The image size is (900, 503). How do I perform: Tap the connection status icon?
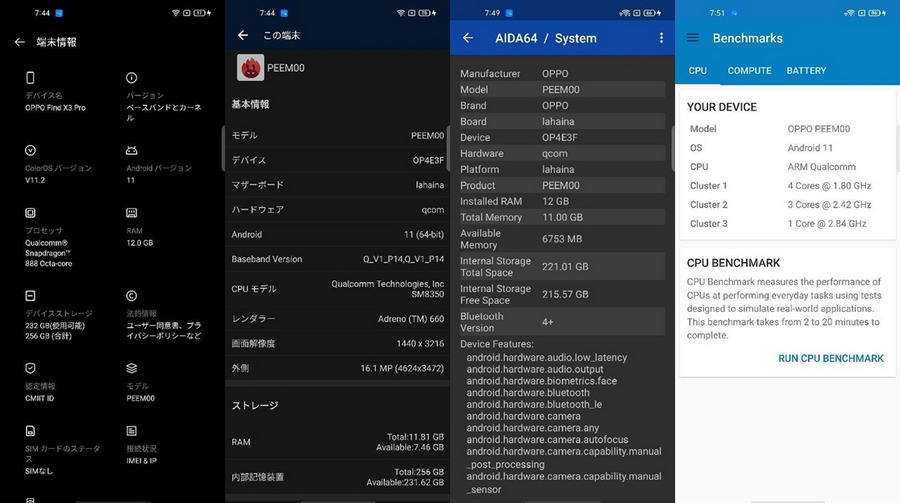(x=131, y=431)
